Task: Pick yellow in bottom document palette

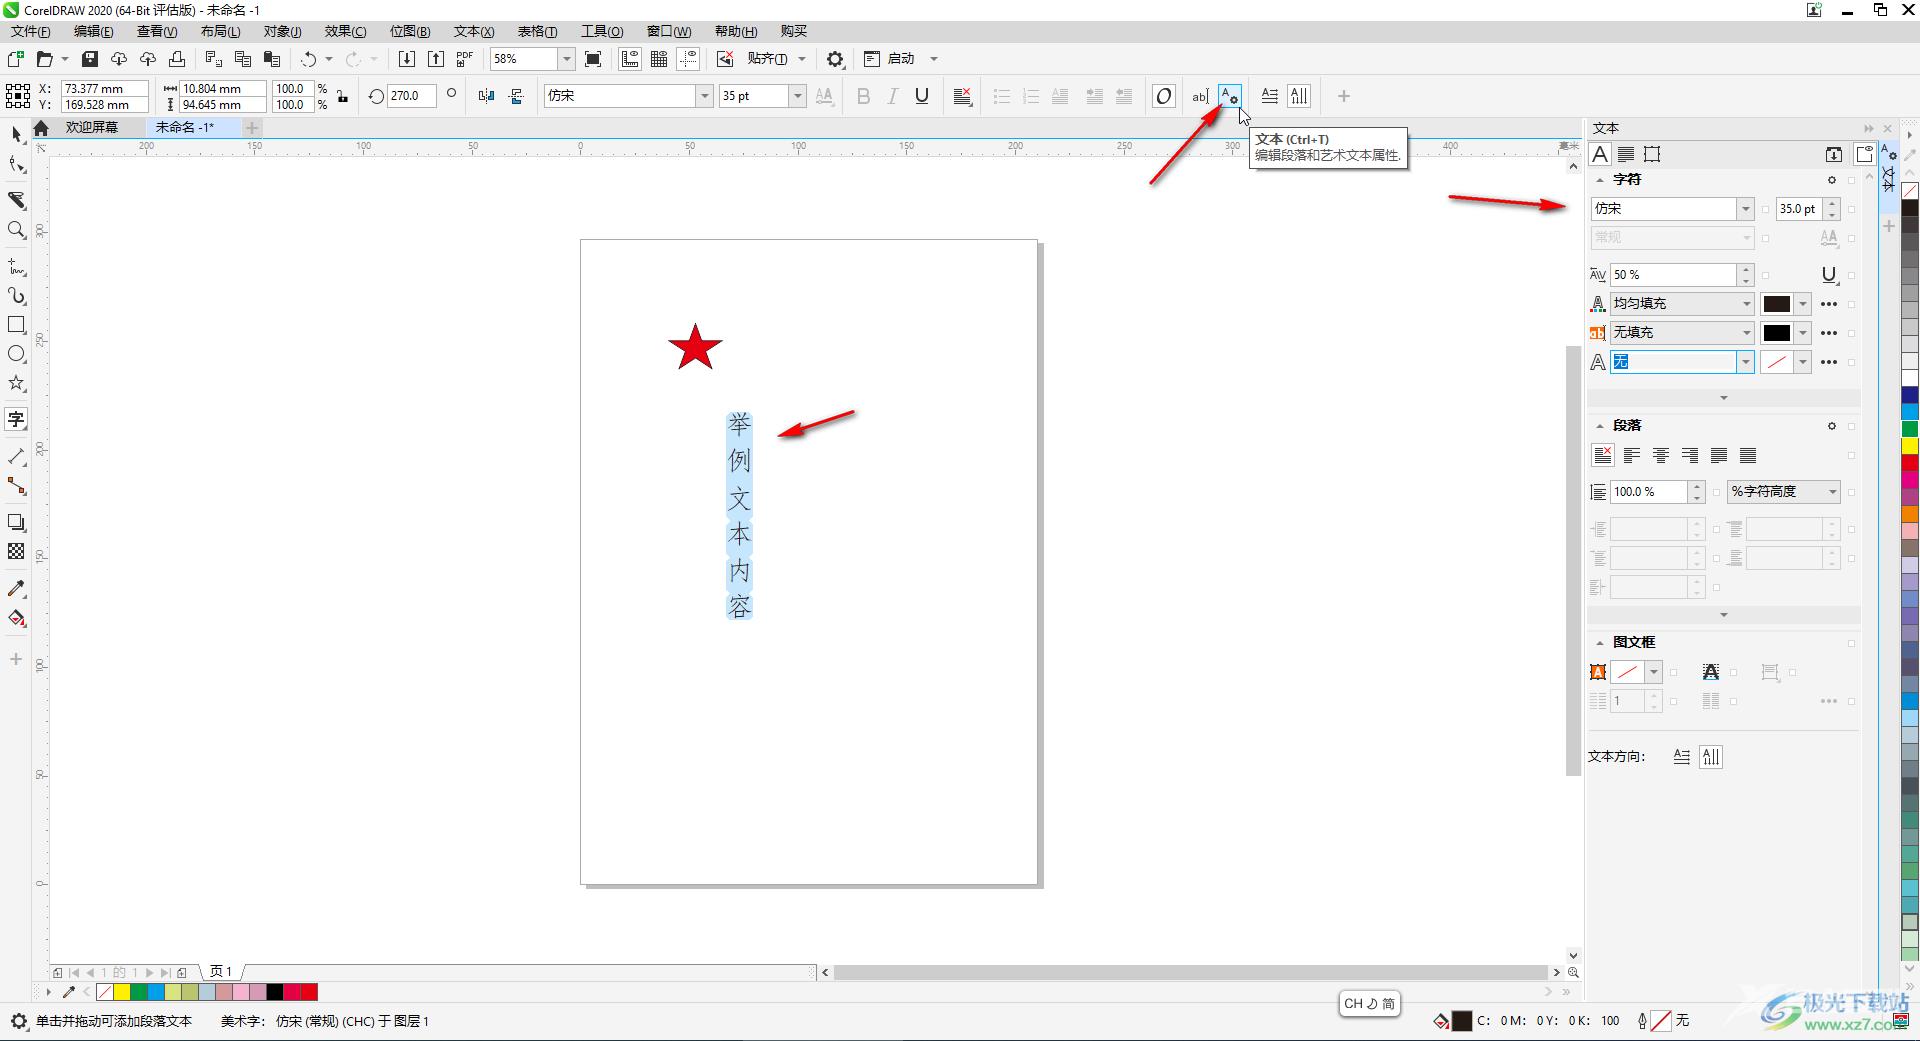Action: (x=122, y=992)
